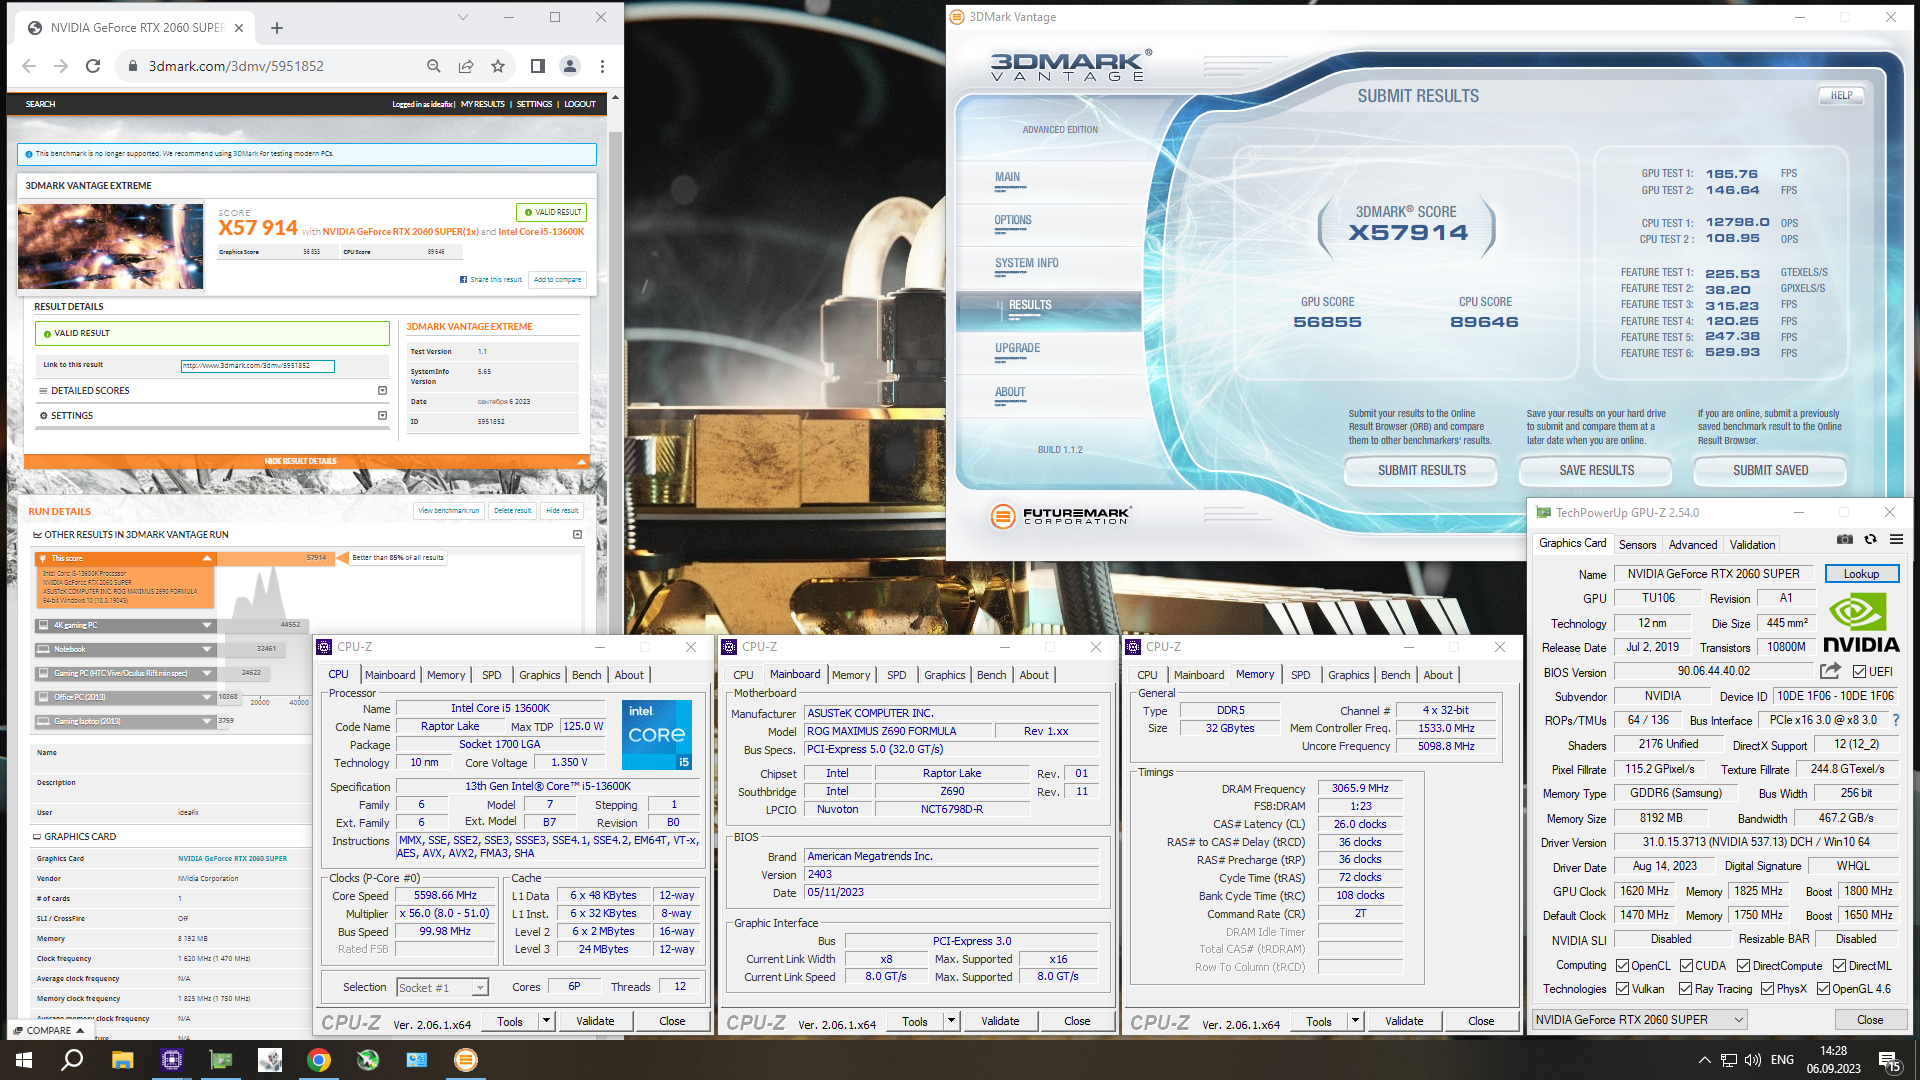Viewport: 1920px width, 1080px height.
Task: Bookmark this 3dmark page with the star
Action: [x=498, y=66]
